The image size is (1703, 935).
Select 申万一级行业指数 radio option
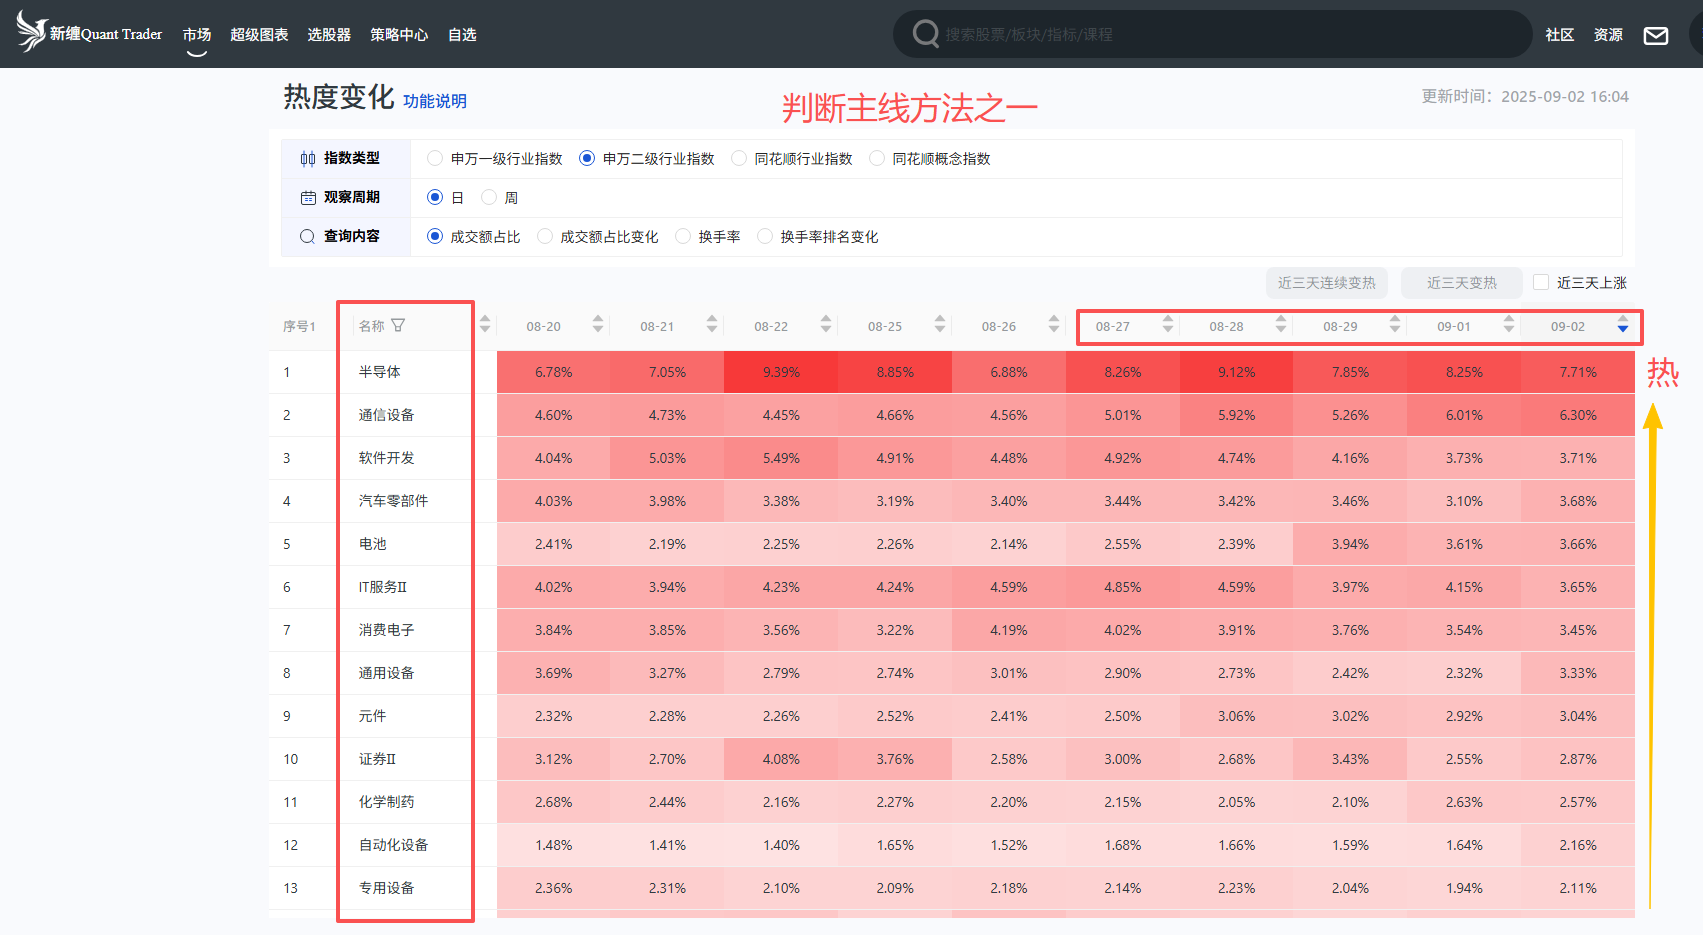[x=435, y=158]
